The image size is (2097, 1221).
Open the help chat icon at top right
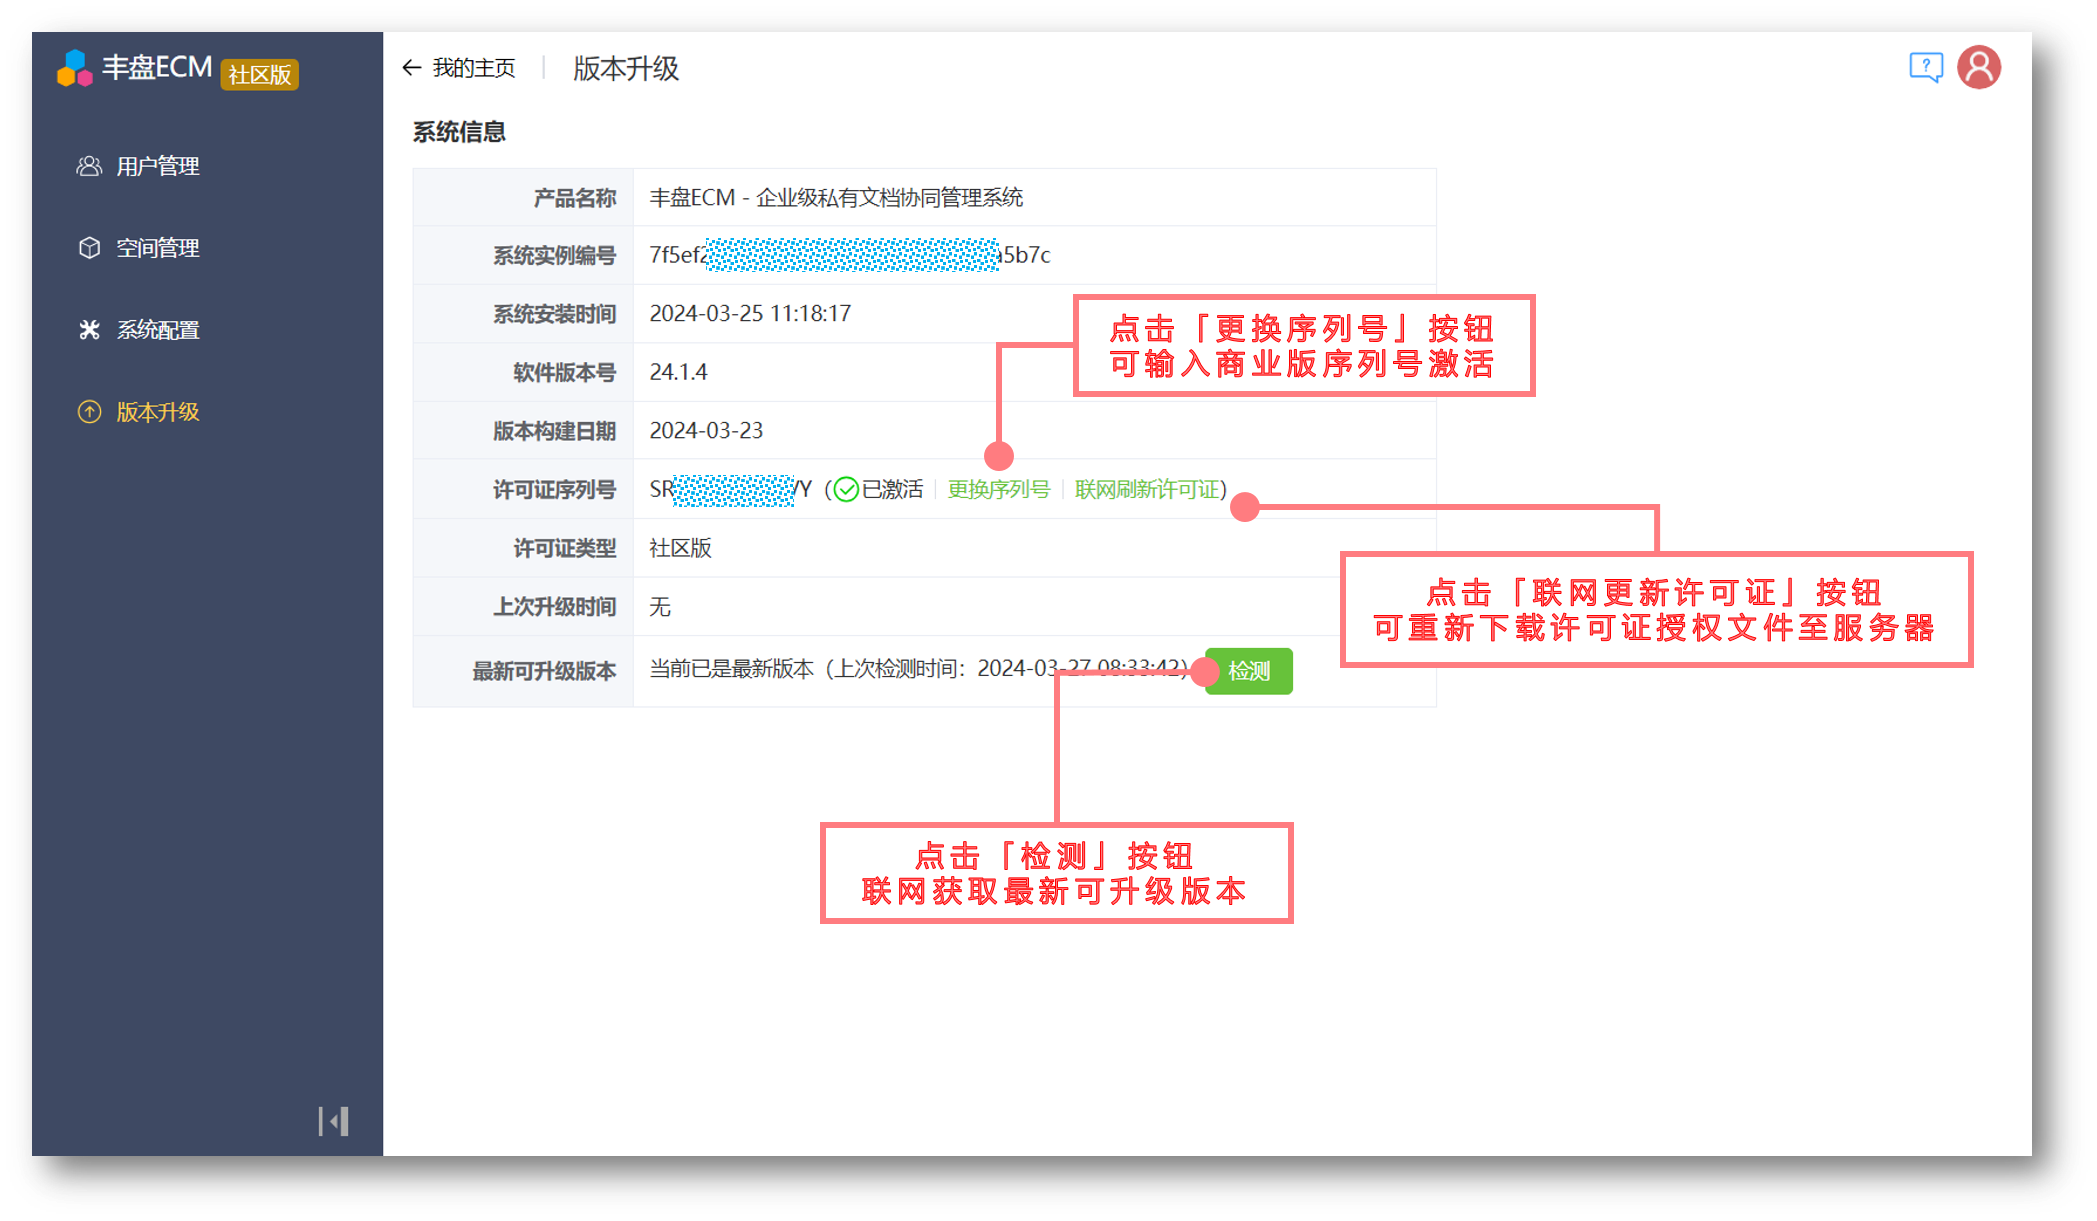(x=1925, y=68)
